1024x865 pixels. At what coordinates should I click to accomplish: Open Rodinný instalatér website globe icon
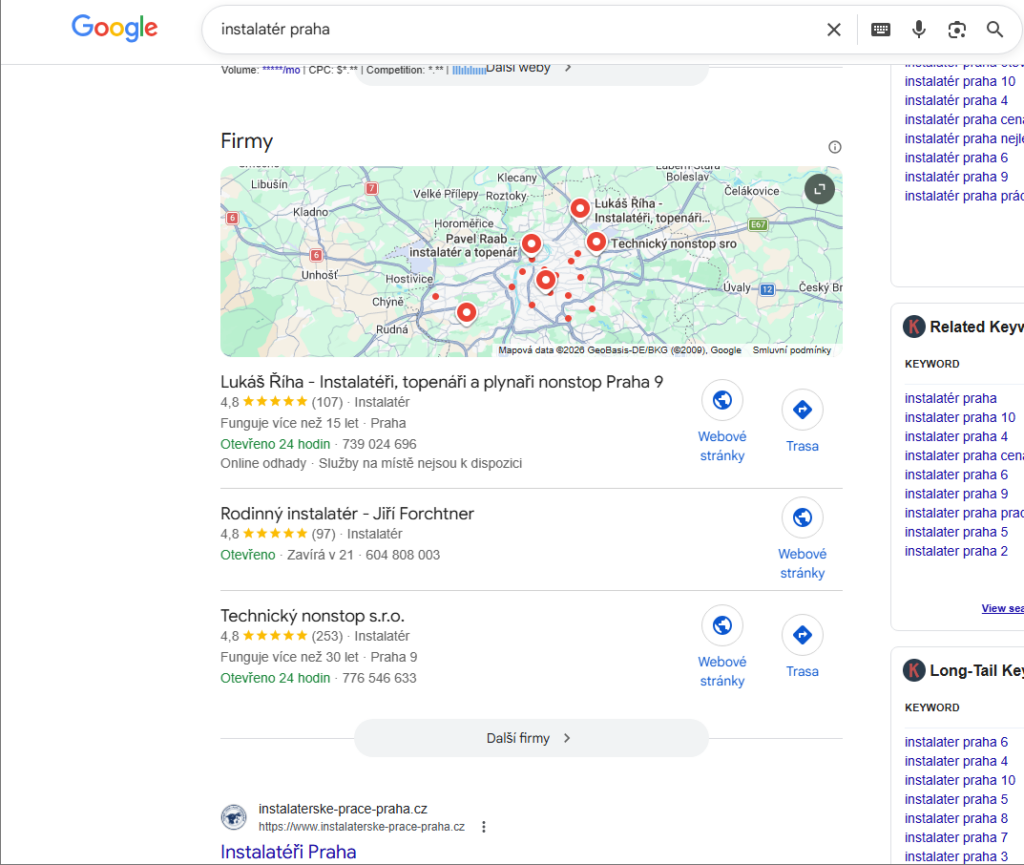[x=802, y=518]
